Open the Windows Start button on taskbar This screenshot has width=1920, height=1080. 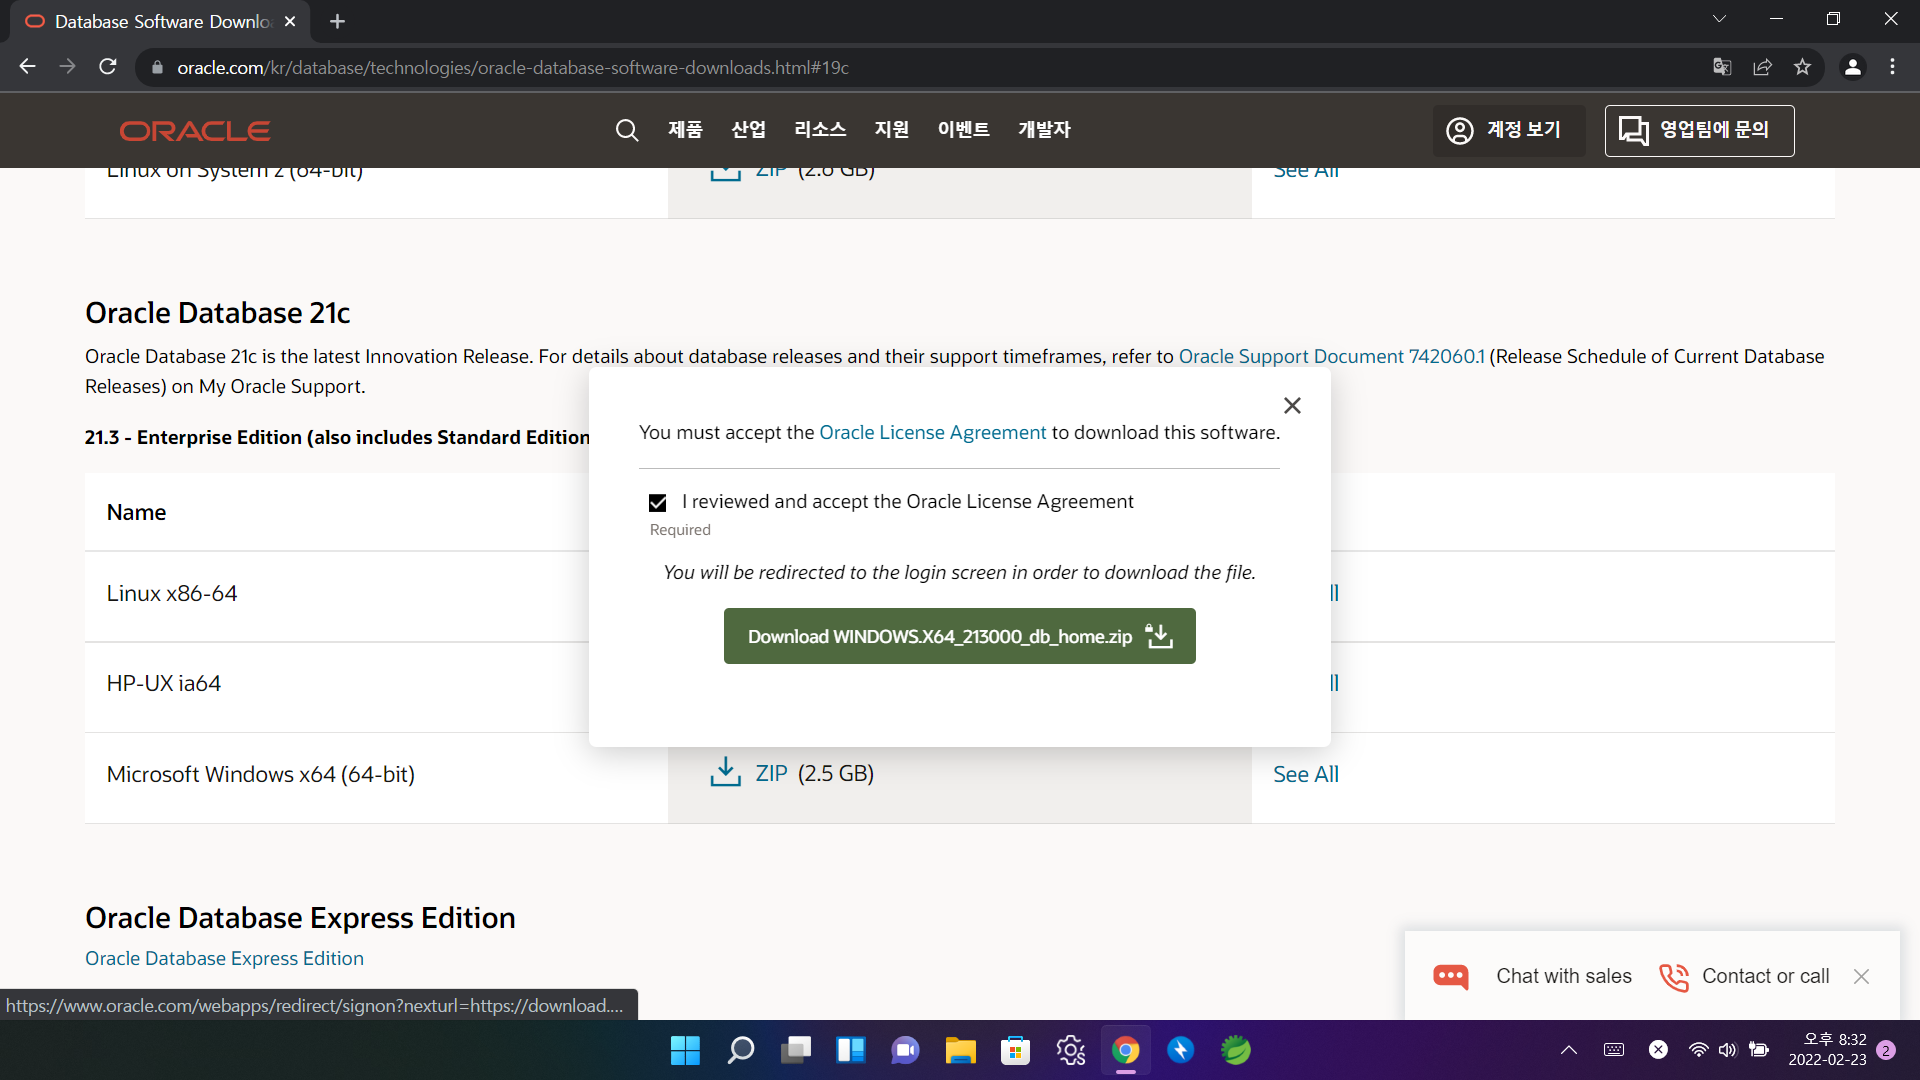tap(685, 1050)
